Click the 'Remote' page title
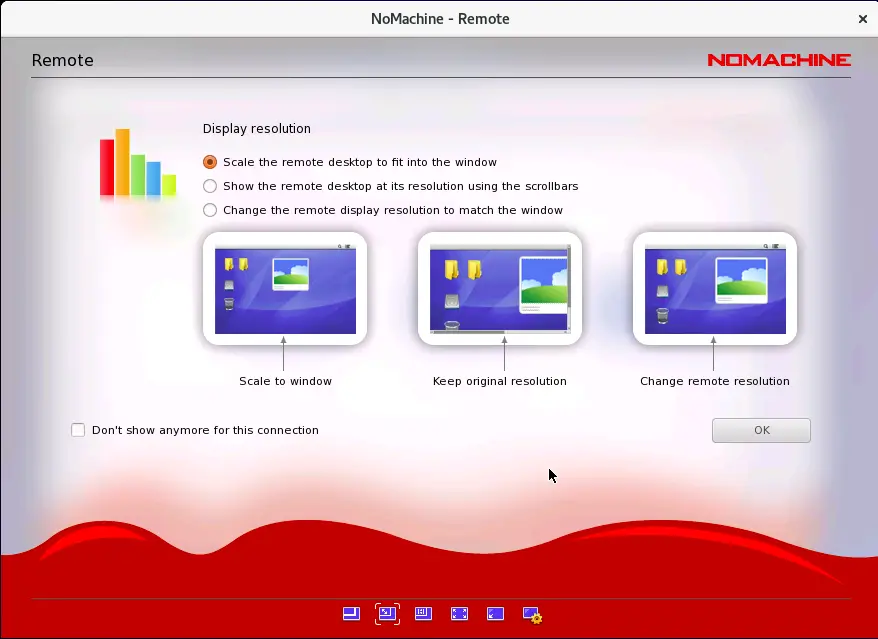This screenshot has height=639, width=878. click(63, 60)
